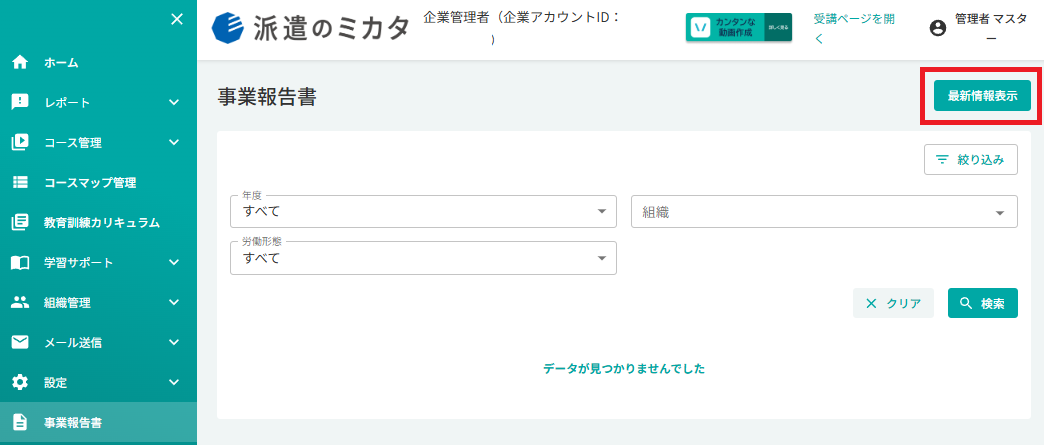
Task: Open 教育訓練カリキュラム menu item
Action: [99, 222]
